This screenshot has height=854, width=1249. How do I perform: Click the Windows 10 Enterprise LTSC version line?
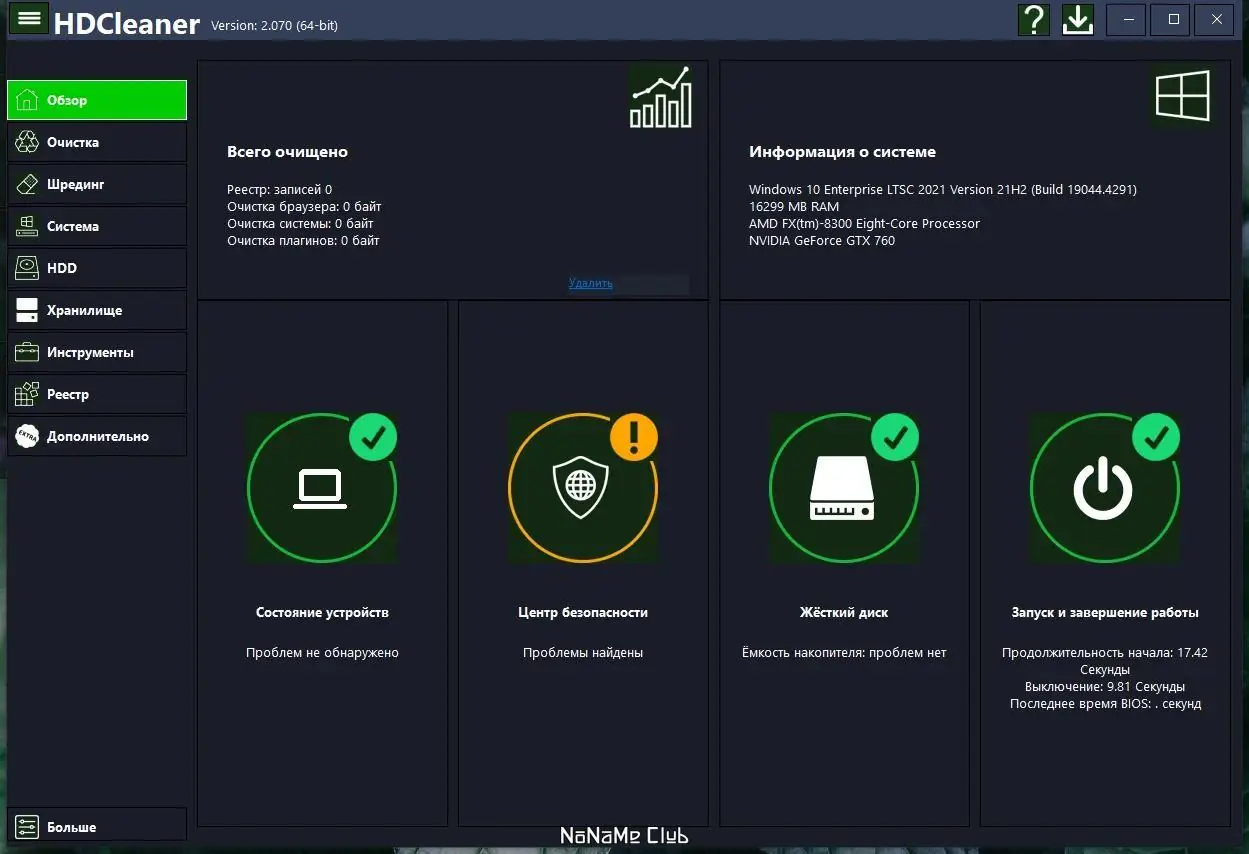943,189
